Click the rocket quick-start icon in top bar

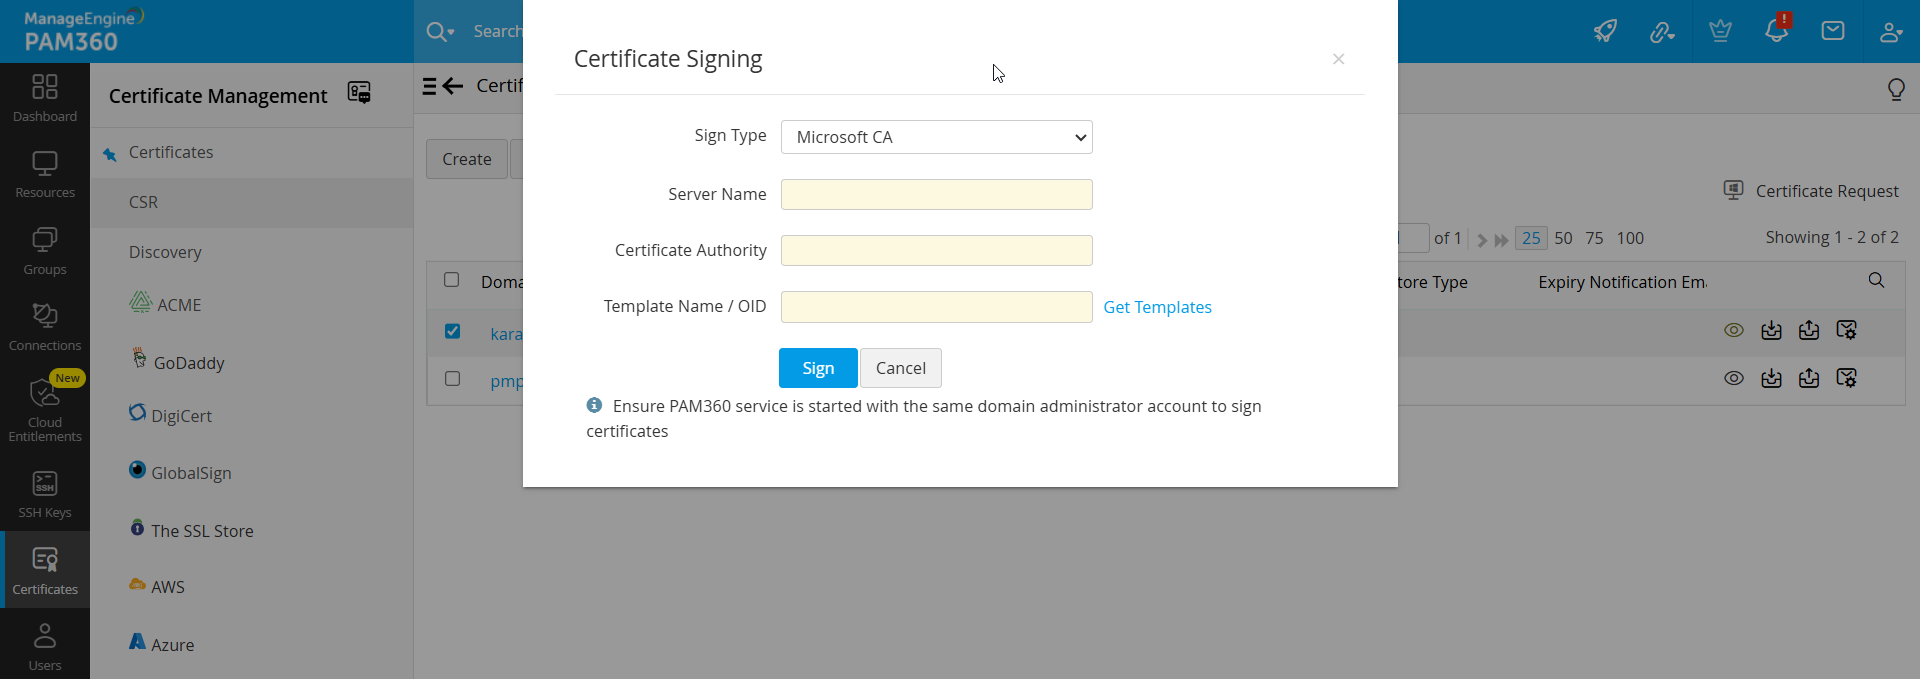[1606, 31]
